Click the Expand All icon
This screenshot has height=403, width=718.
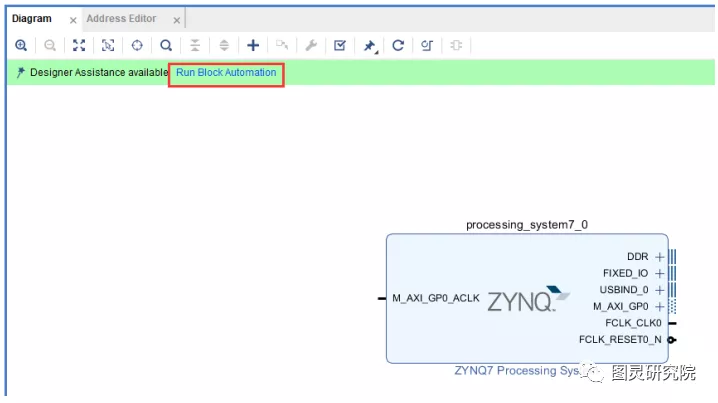[224, 45]
